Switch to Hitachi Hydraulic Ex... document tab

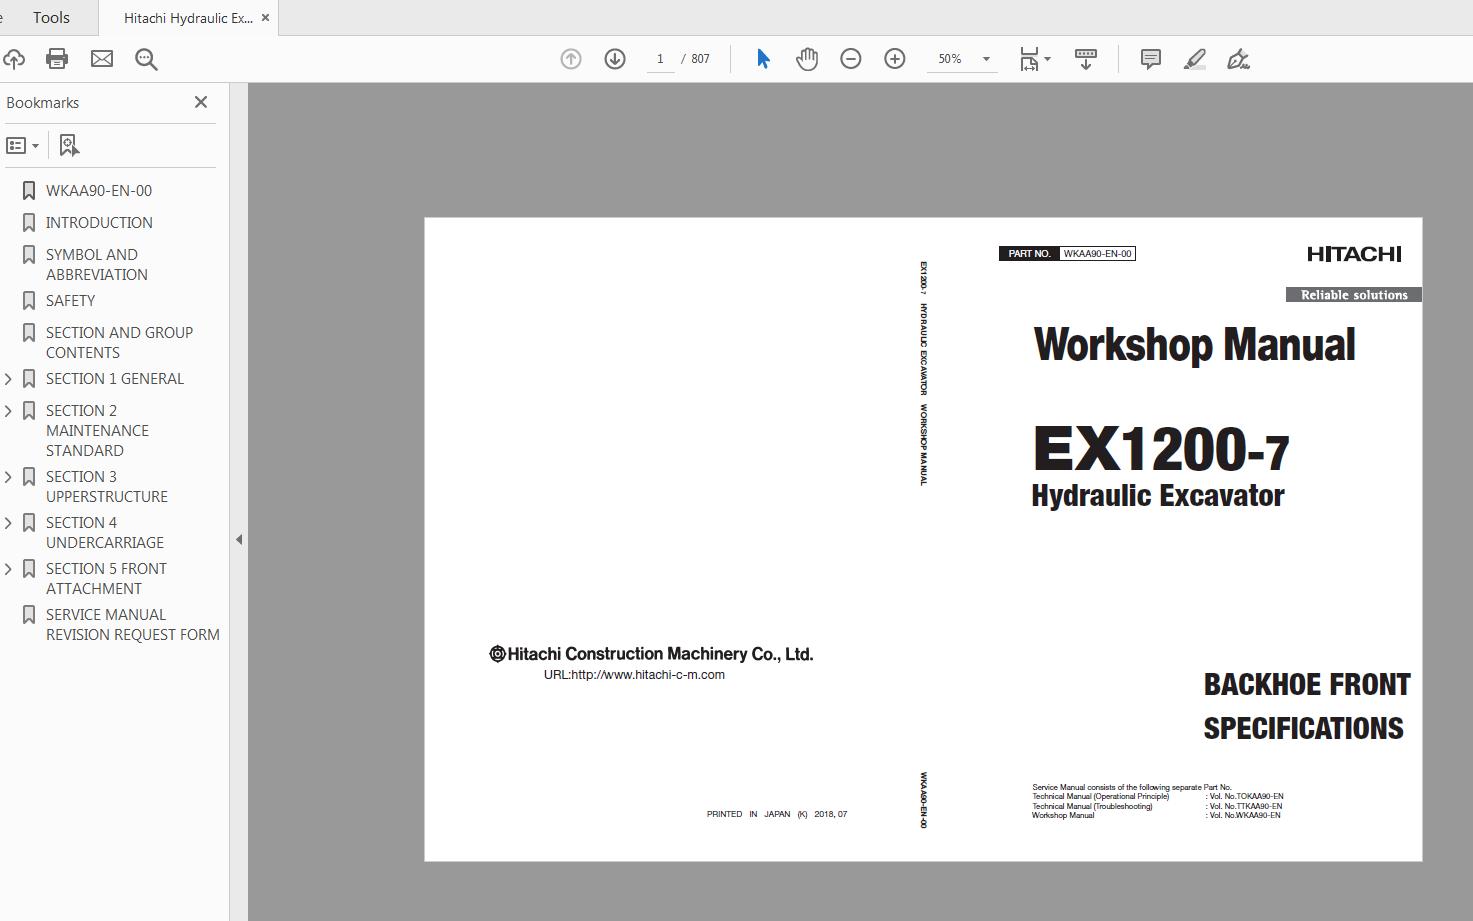coord(188,18)
